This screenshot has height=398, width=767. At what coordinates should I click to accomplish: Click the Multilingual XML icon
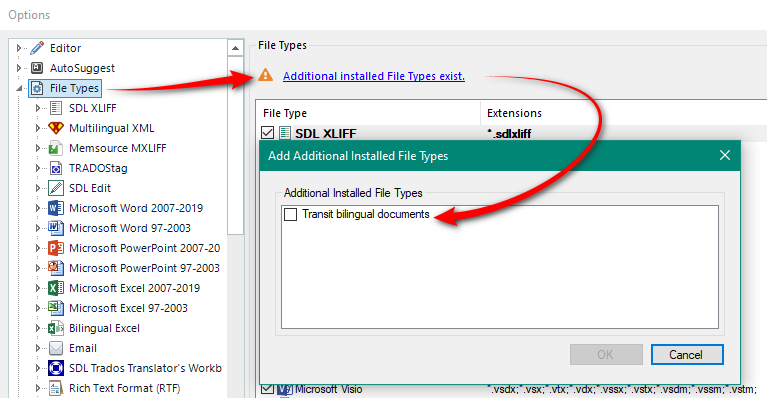56,128
